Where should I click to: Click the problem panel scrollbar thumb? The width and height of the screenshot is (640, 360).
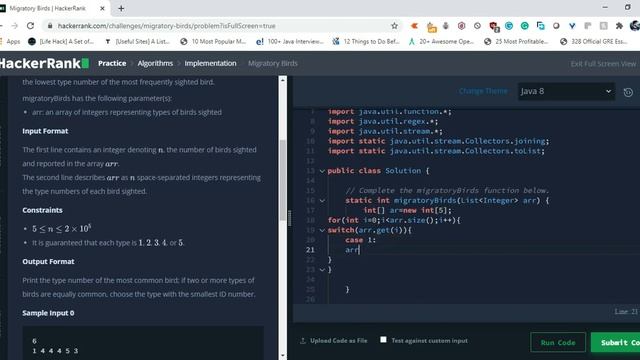click(x=282, y=180)
